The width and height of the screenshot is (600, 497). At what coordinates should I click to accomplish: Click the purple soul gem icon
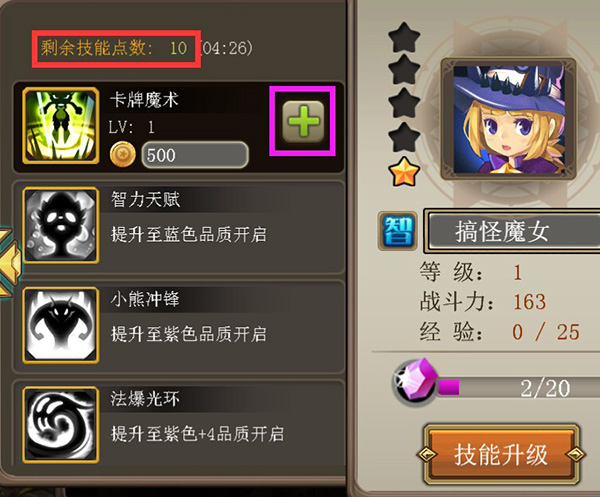click(x=415, y=381)
